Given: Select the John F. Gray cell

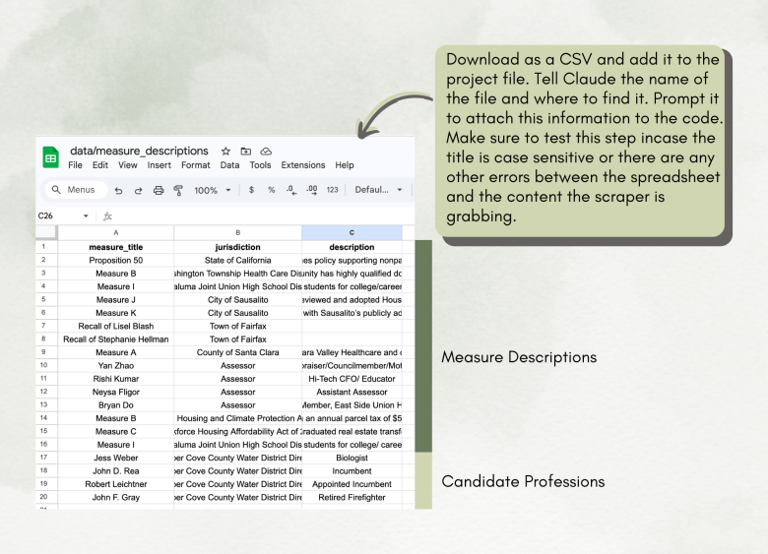Looking at the screenshot, I should (116, 497).
